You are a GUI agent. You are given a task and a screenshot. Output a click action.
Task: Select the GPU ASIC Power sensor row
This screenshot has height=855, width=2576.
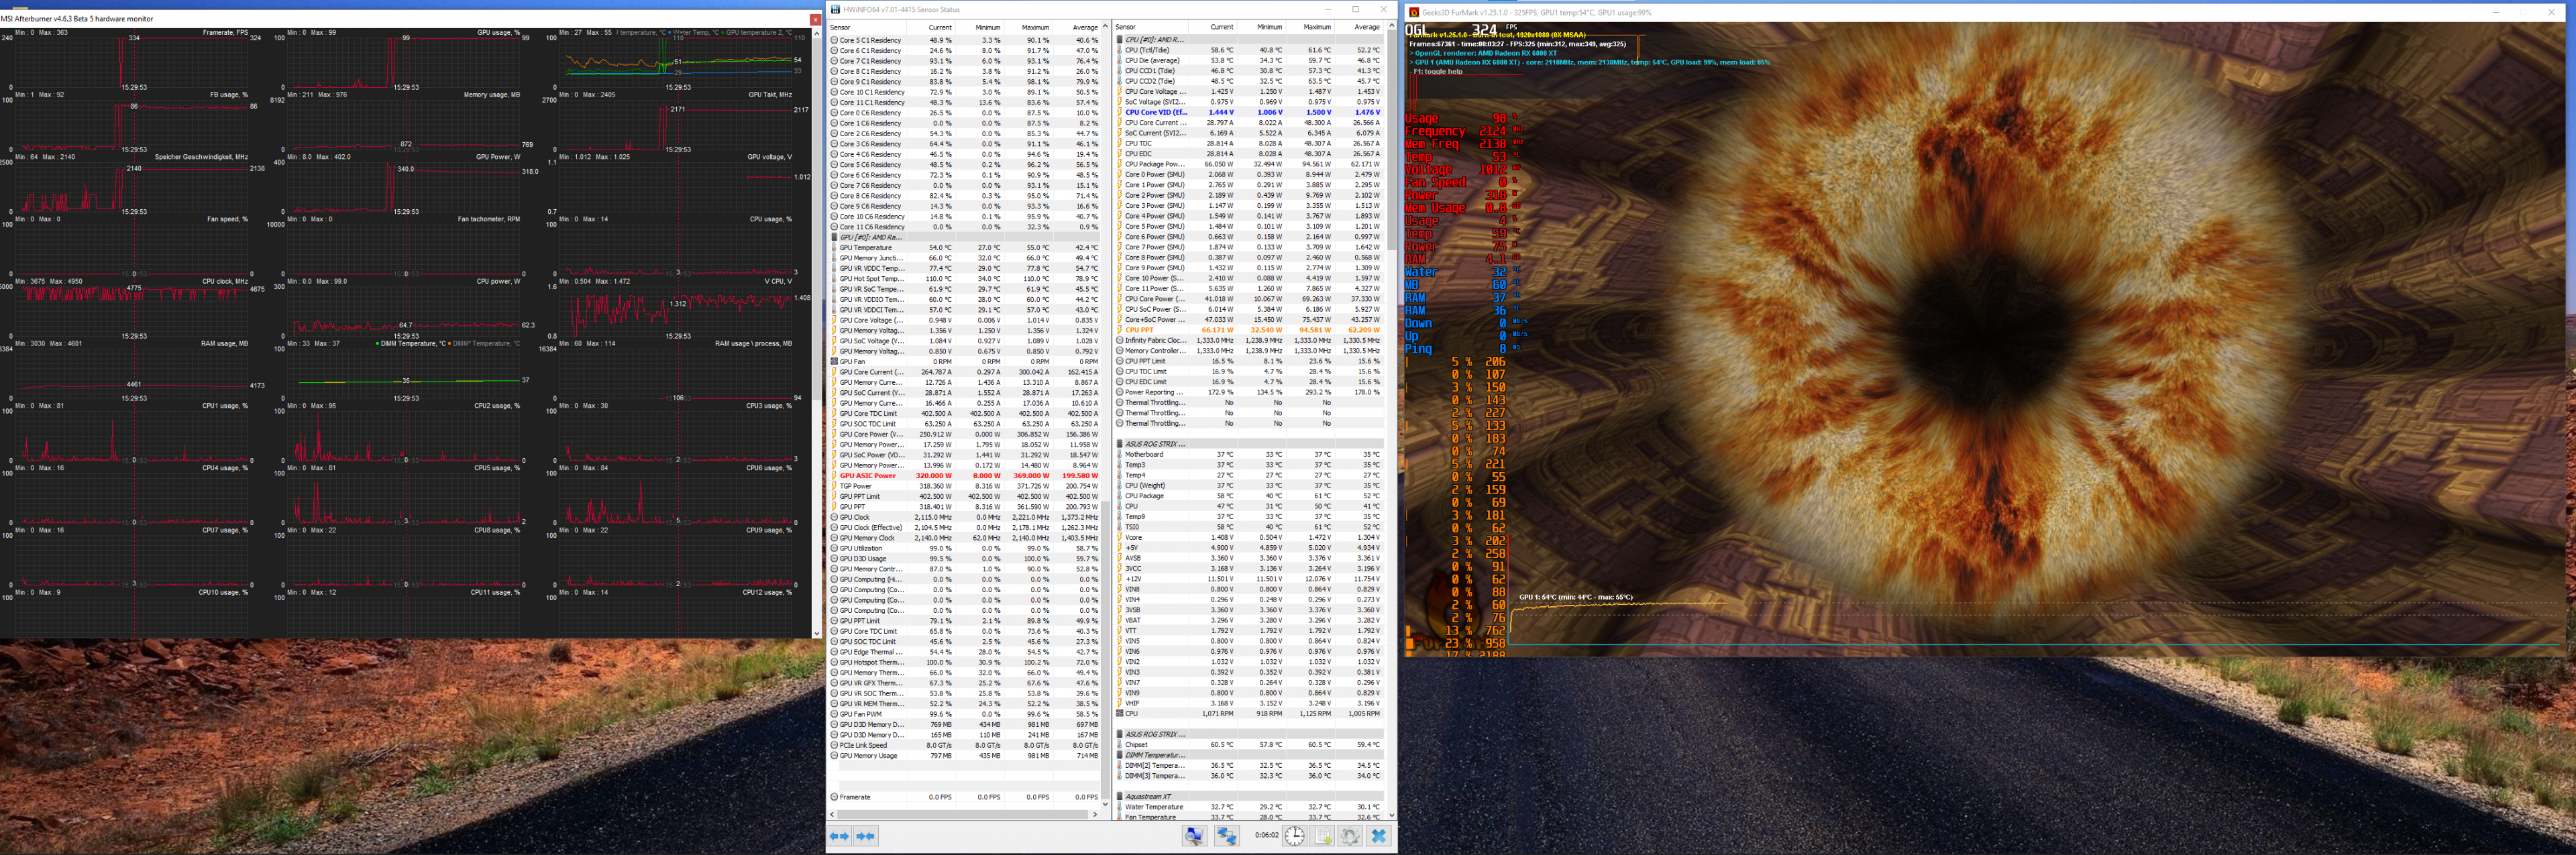click(x=868, y=476)
